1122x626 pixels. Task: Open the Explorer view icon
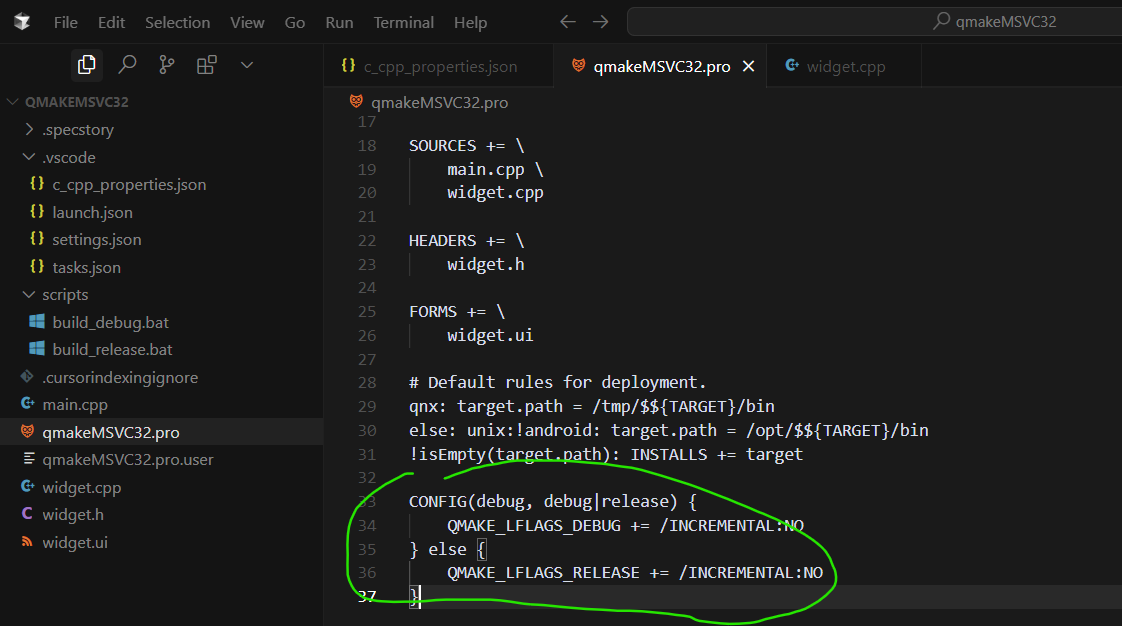87,64
